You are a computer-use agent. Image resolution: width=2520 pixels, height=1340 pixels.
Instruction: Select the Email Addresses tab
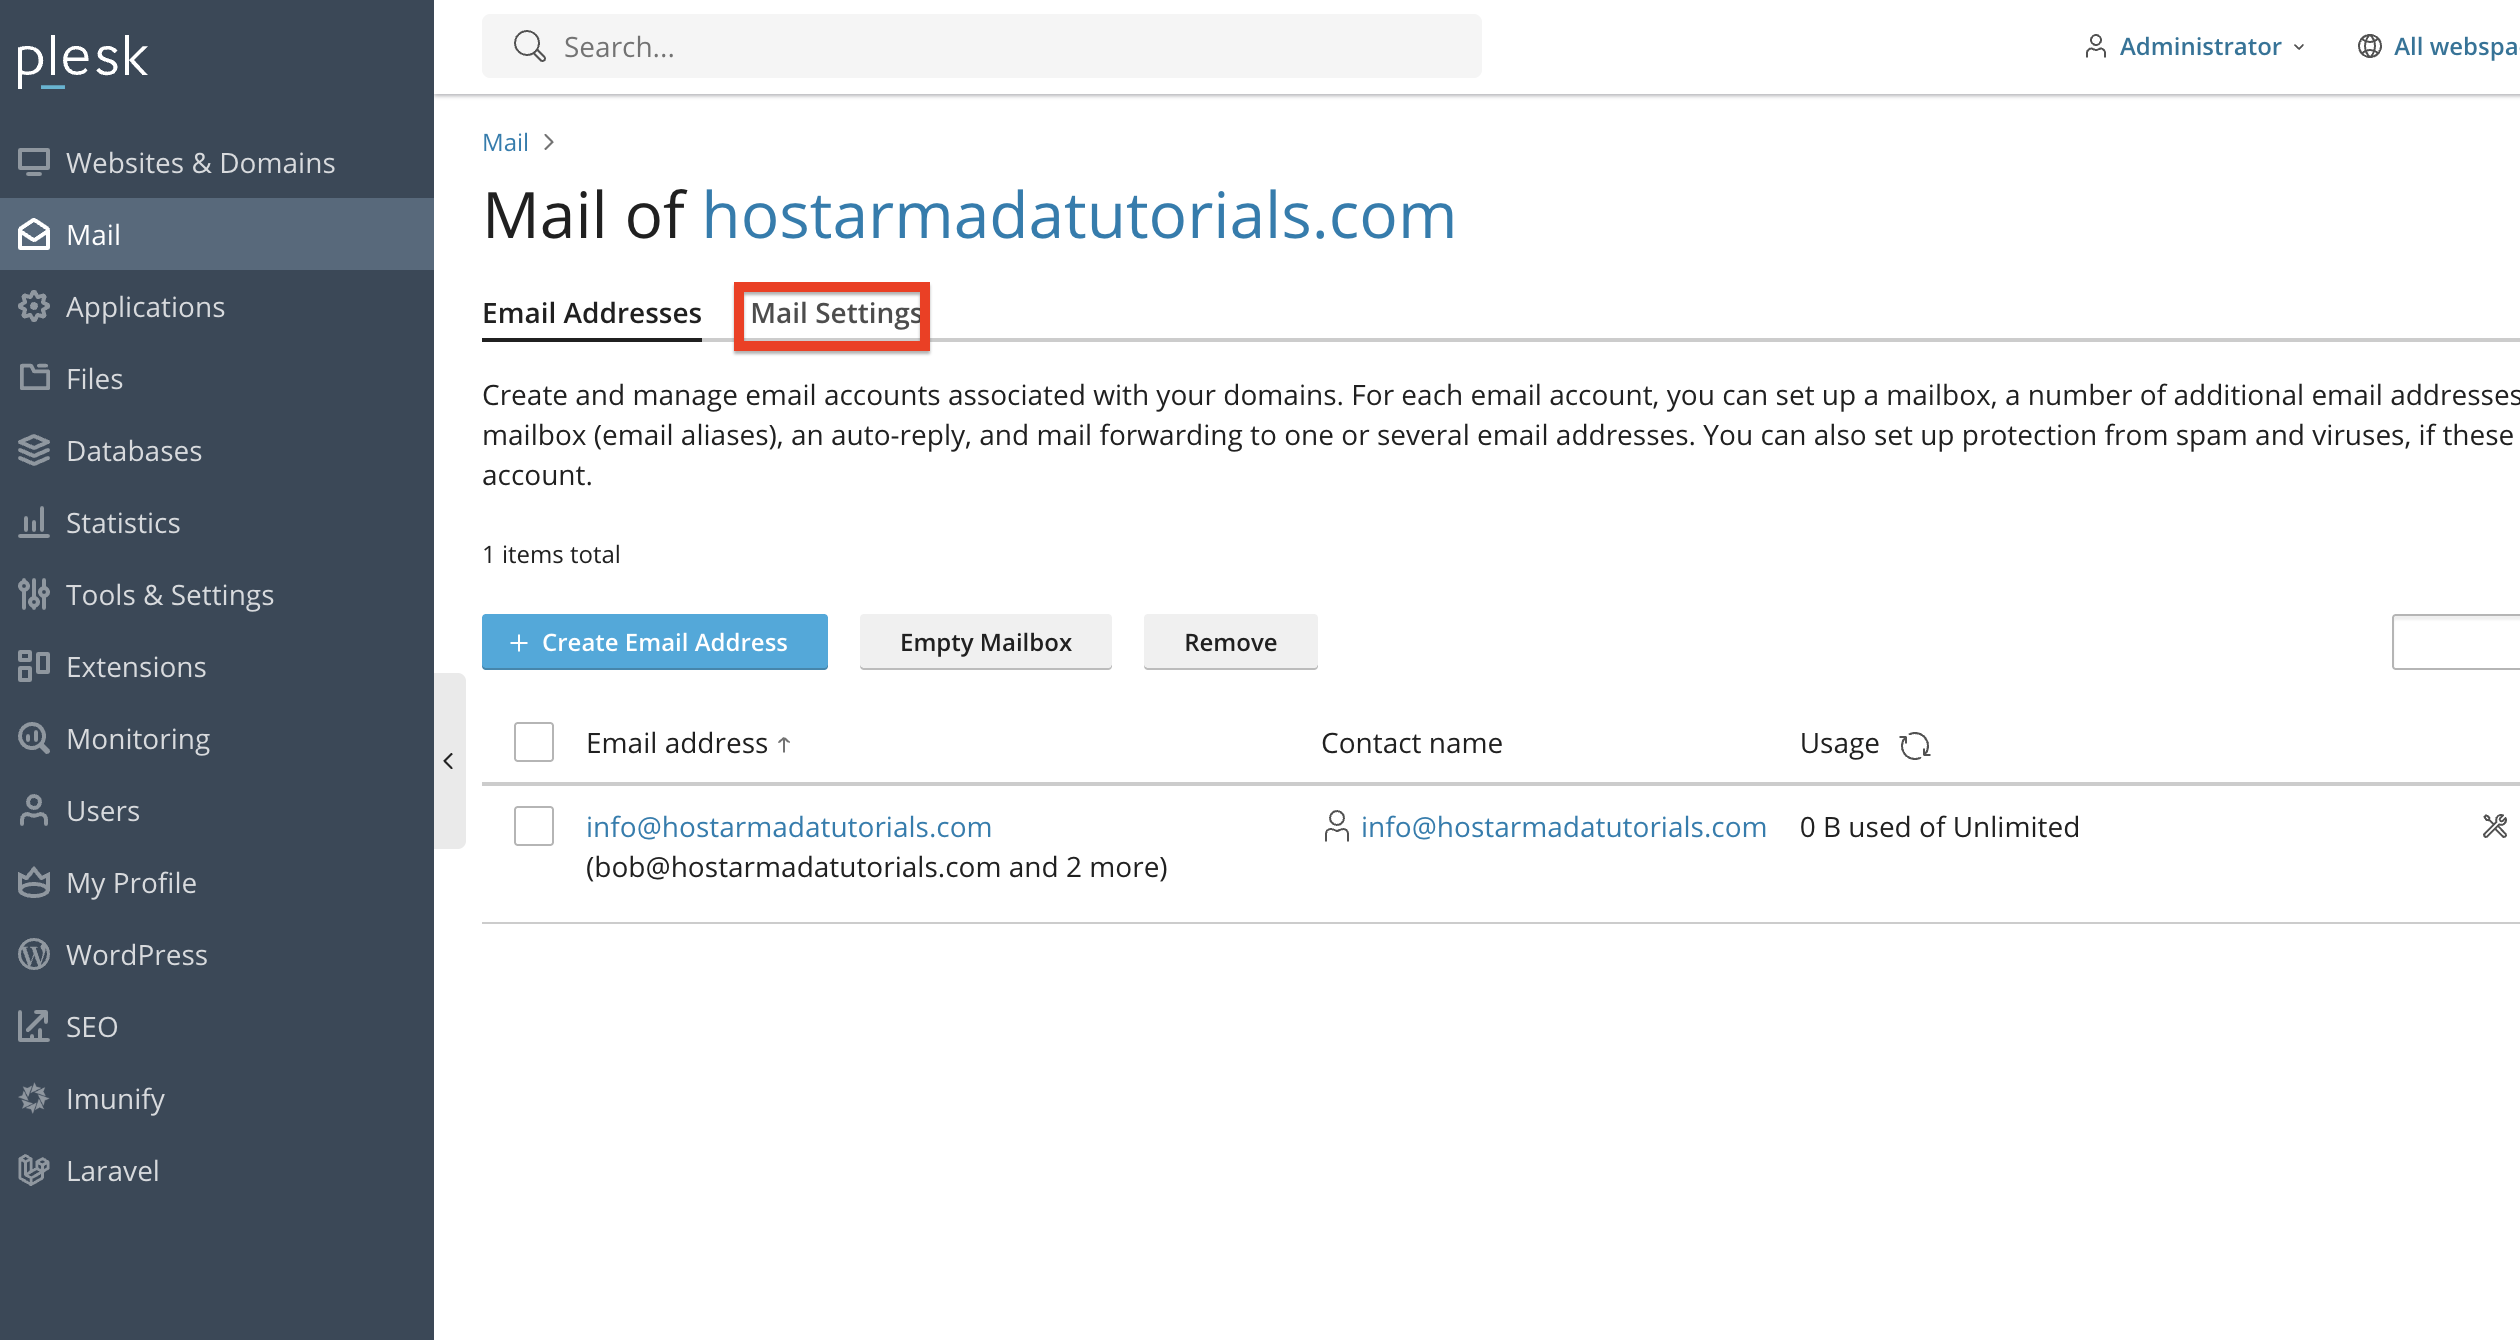pos(592,313)
